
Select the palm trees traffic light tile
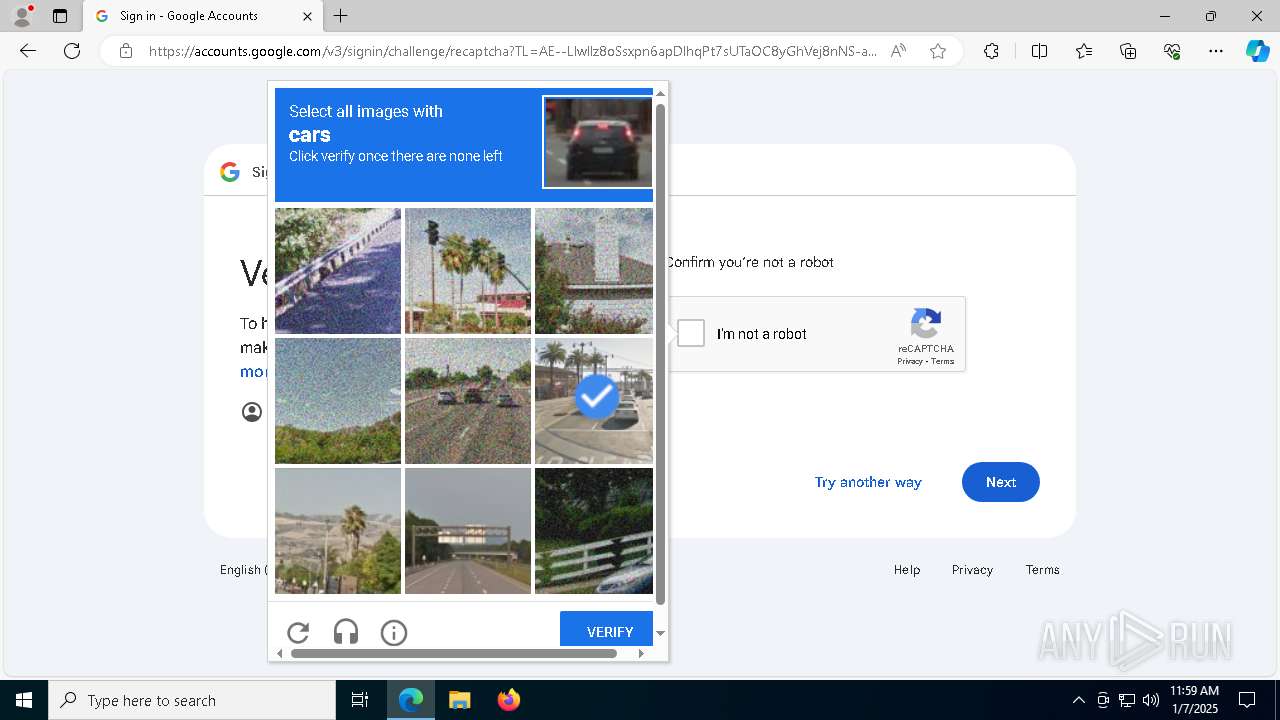[468, 271]
